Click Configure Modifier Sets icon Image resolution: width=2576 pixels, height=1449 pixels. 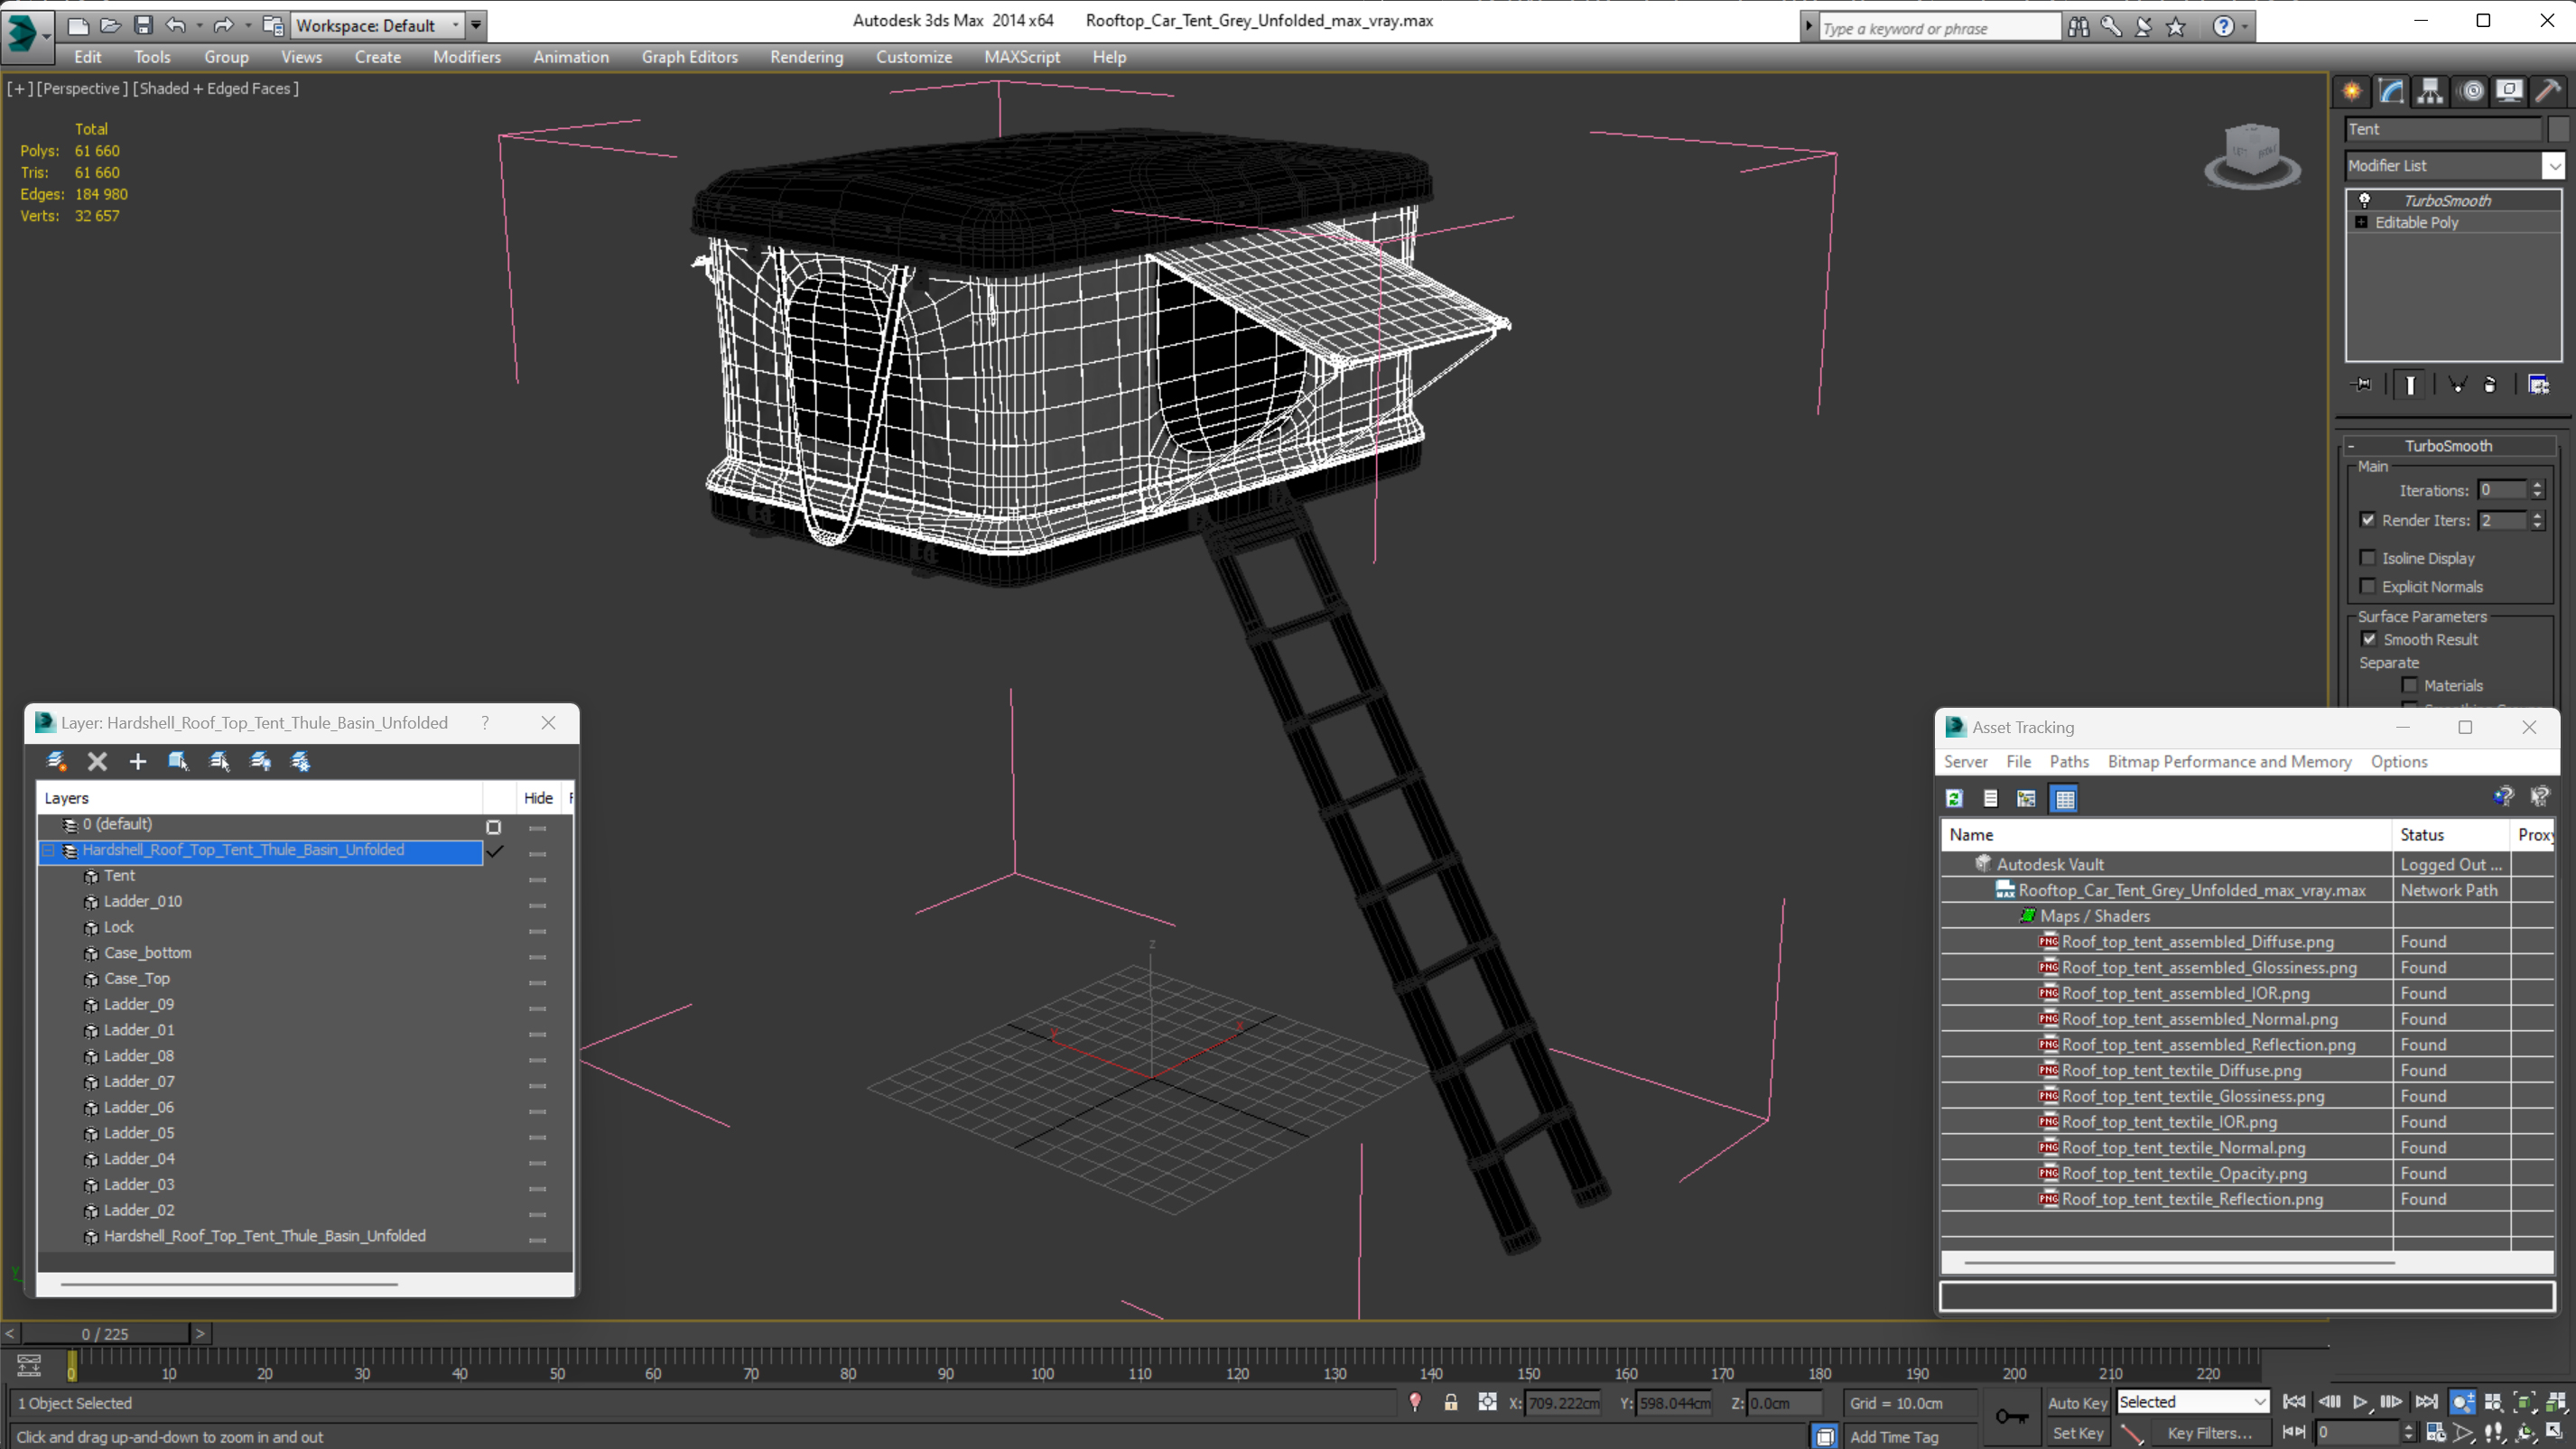(2538, 385)
